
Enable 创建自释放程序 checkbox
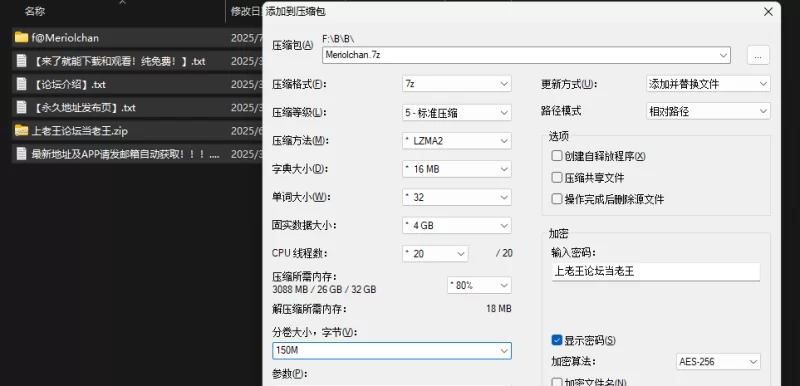point(557,156)
